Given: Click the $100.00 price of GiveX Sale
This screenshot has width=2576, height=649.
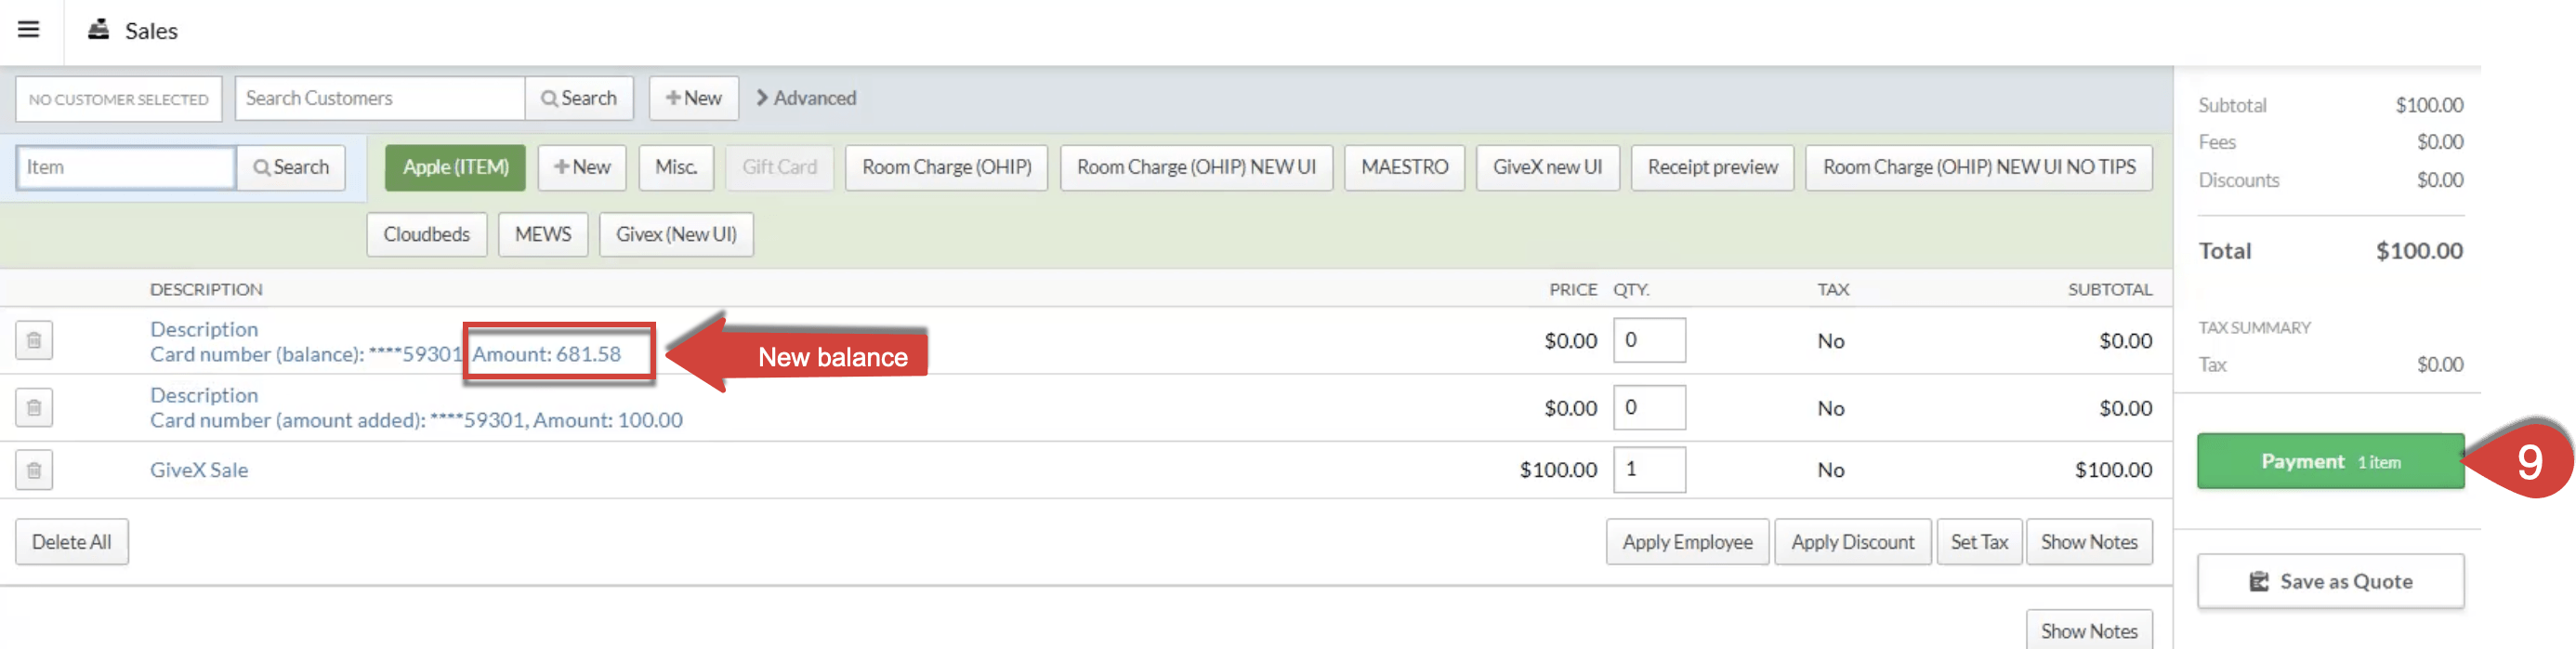Looking at the screenshot, I should coord(1558,470).
